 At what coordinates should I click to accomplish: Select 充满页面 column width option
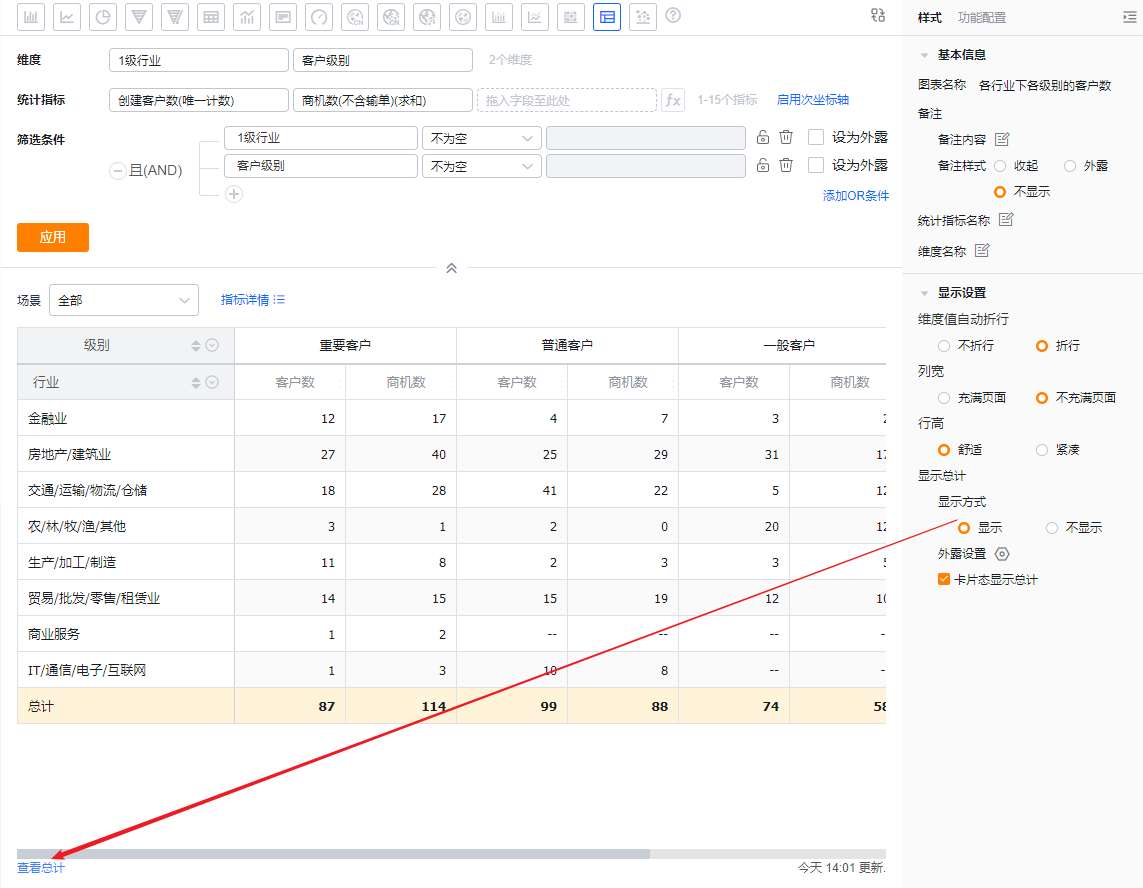[x=944, y=398]
